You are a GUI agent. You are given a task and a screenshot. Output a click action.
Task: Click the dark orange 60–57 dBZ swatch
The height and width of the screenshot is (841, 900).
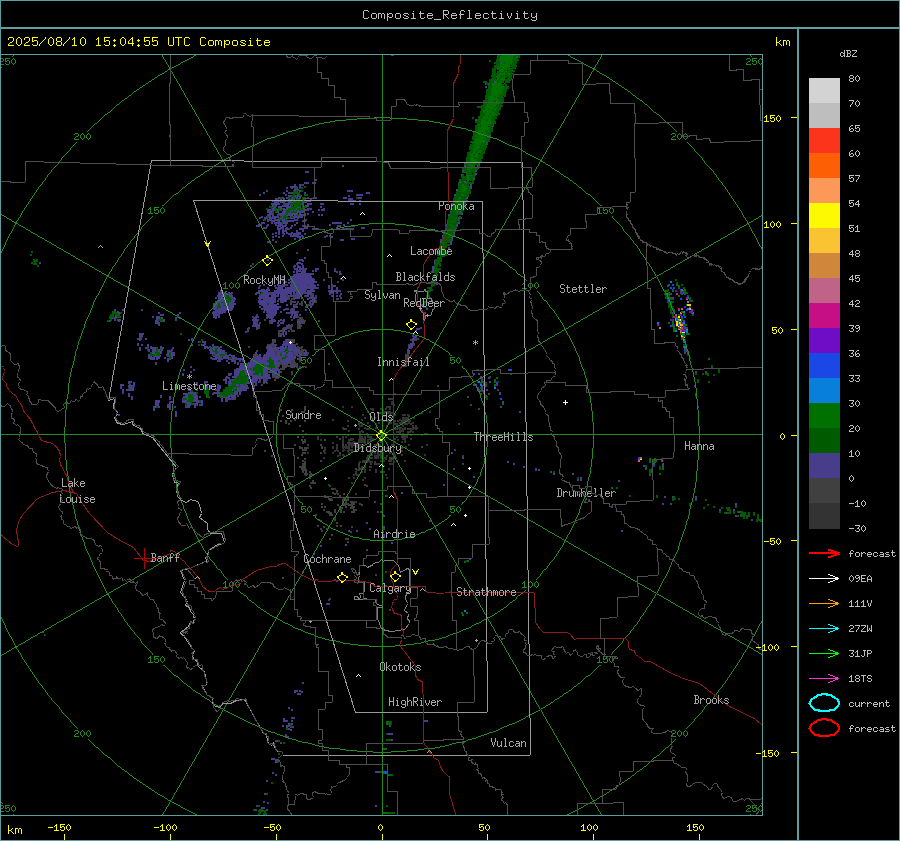pyautogui.click(x=824, y=166)
